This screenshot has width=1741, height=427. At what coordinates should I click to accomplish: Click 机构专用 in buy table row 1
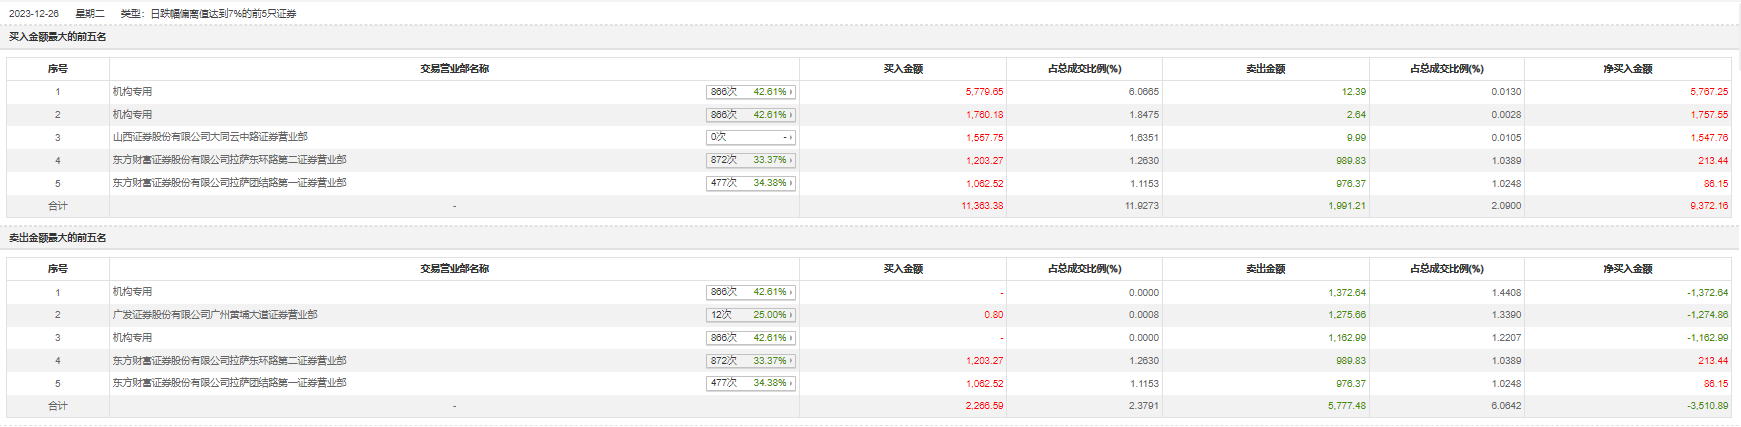(132, 92)
